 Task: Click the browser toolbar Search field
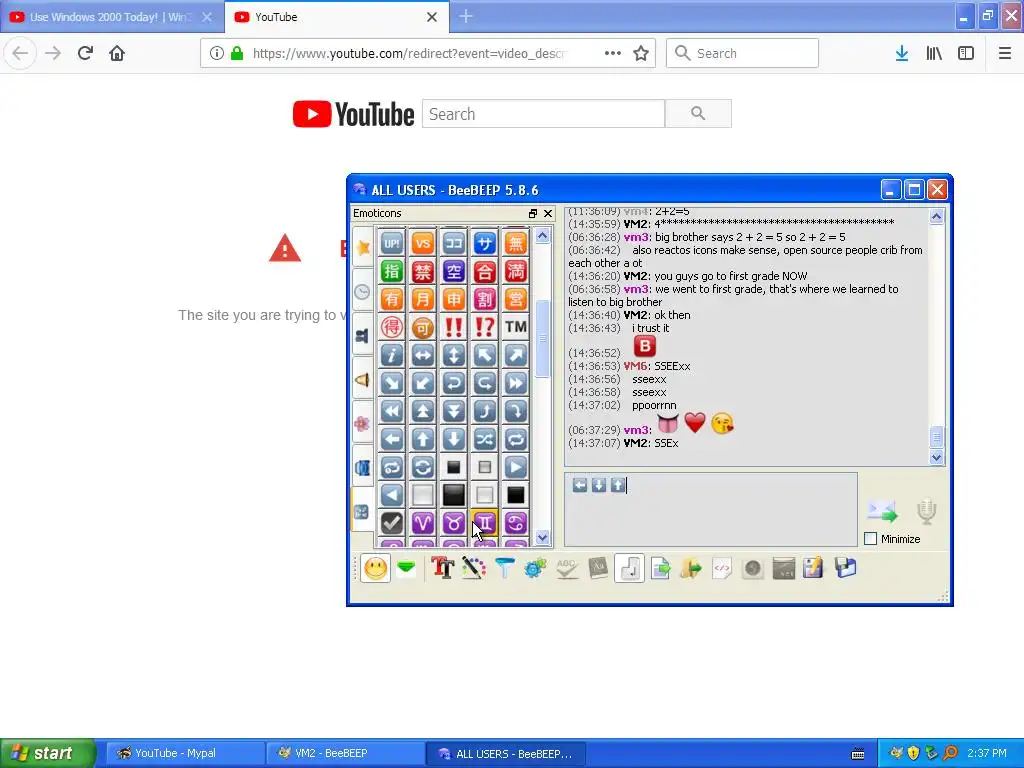tap(743, 54)
